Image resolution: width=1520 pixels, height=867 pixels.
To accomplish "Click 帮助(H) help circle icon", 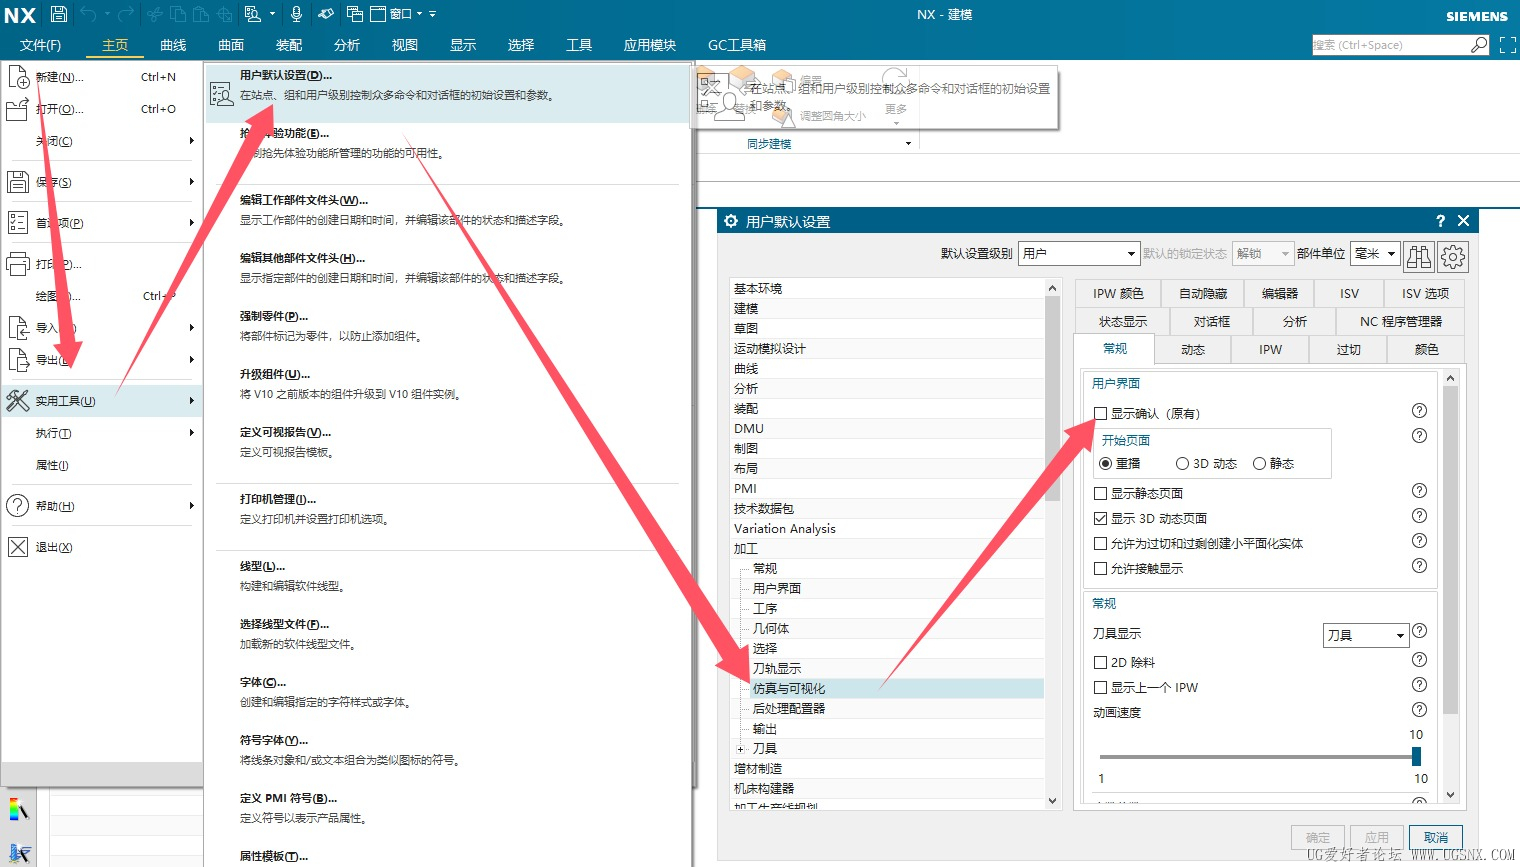I will pos(18,506).
